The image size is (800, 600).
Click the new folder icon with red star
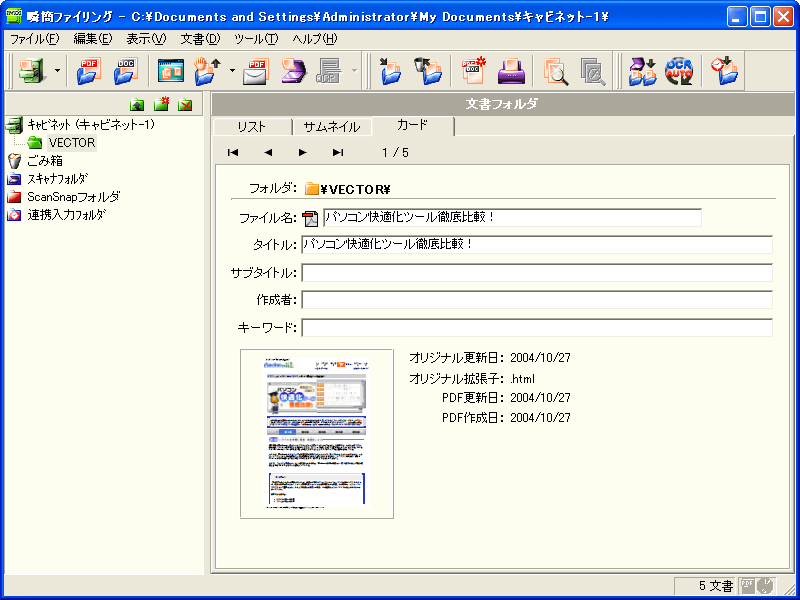[x=161, y=105]
